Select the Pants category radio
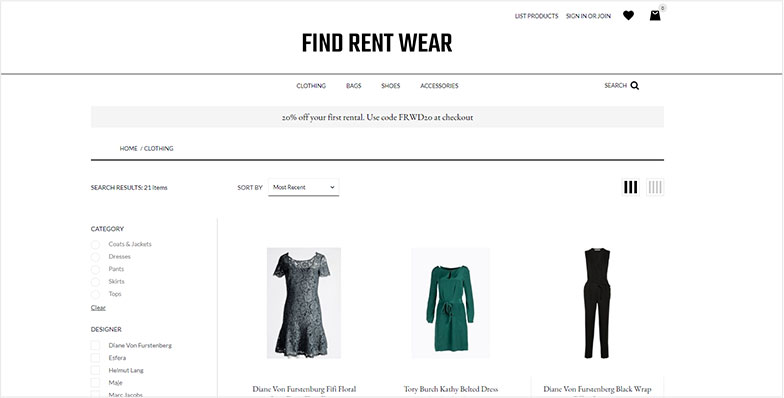This screenshot has height=398, width=784. coord(95,270)
